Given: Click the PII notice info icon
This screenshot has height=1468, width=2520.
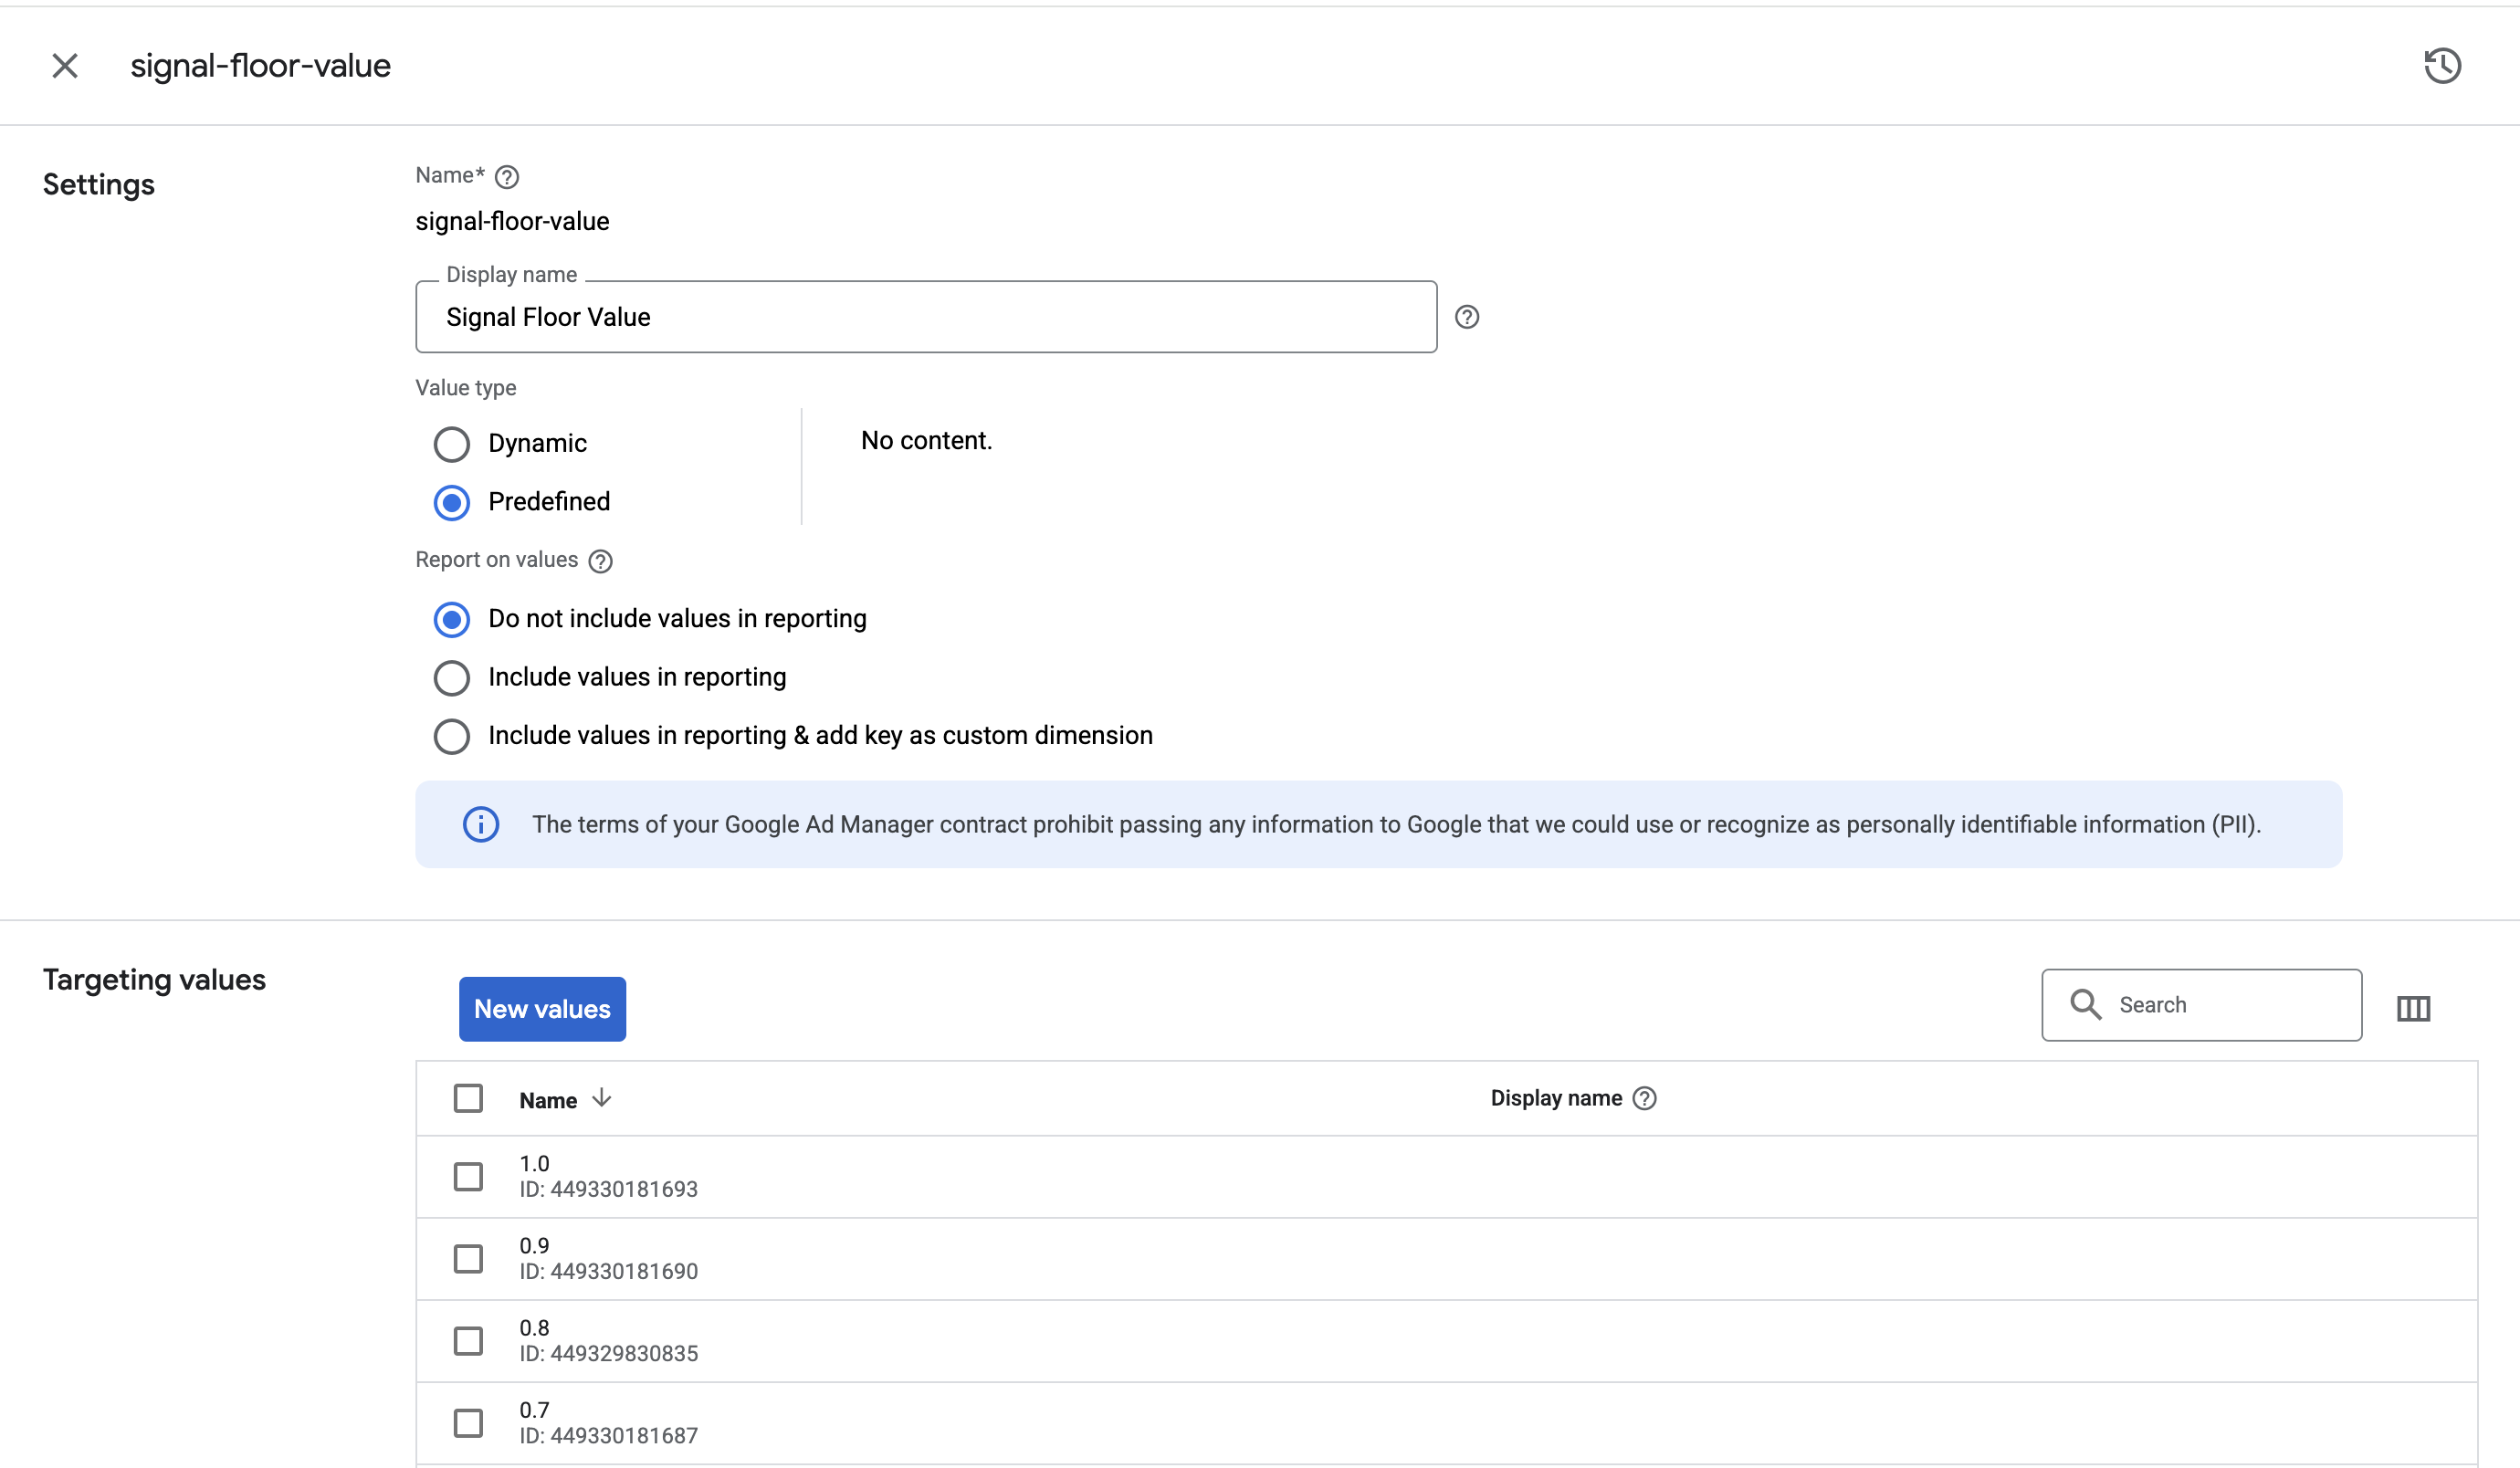Looking at the screenshot, I should point(481,825).
